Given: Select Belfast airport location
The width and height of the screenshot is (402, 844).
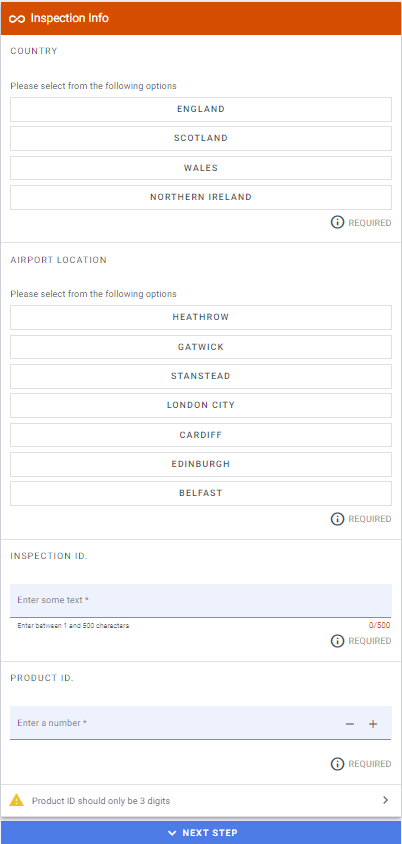Looking at the screenshot, I should [201, 494].
